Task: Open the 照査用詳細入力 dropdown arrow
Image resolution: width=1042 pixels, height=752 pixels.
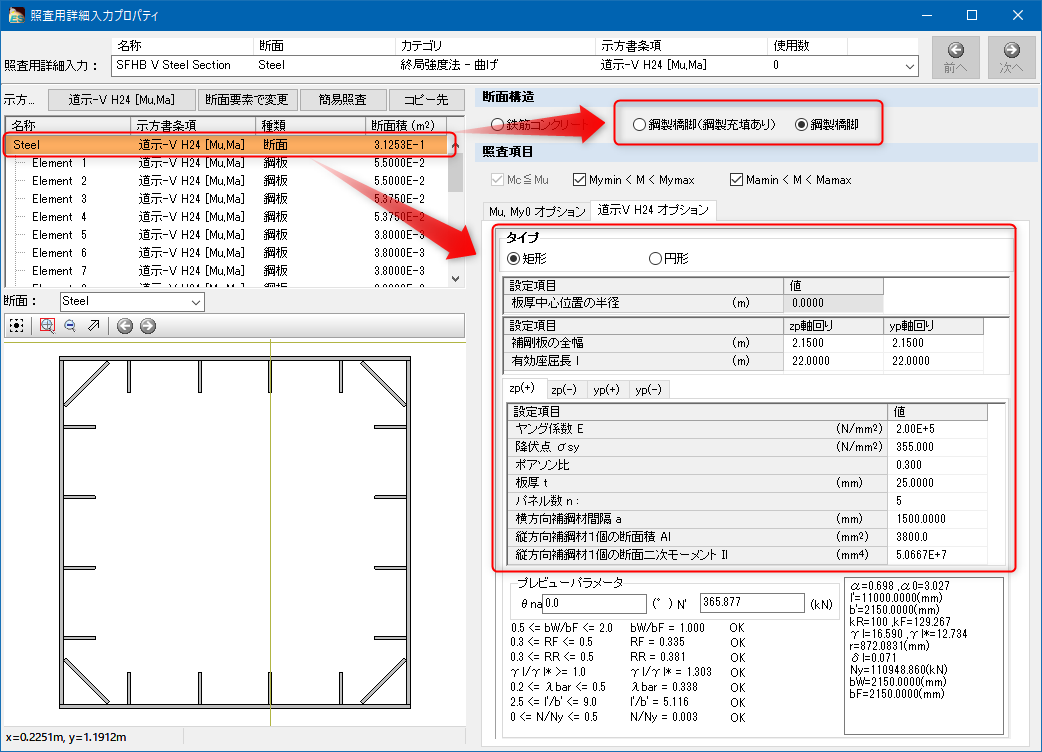Action: pos(909,66)
